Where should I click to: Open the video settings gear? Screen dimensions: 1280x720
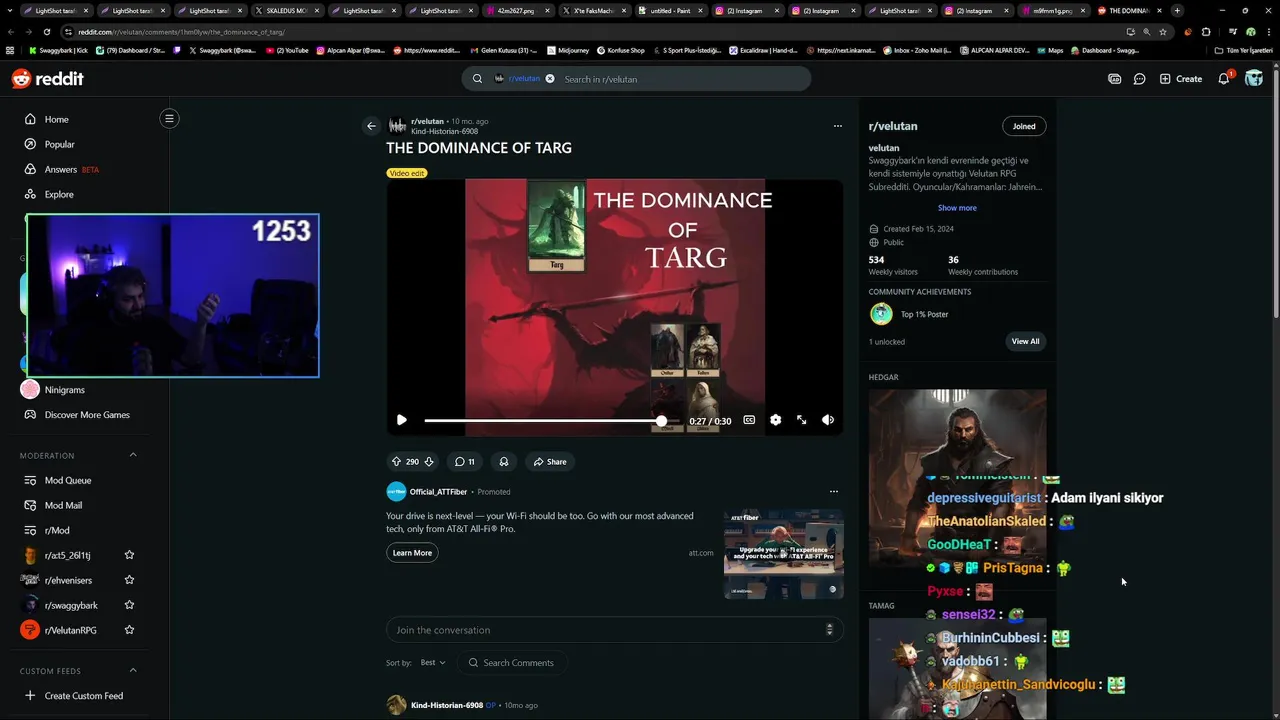775,420
